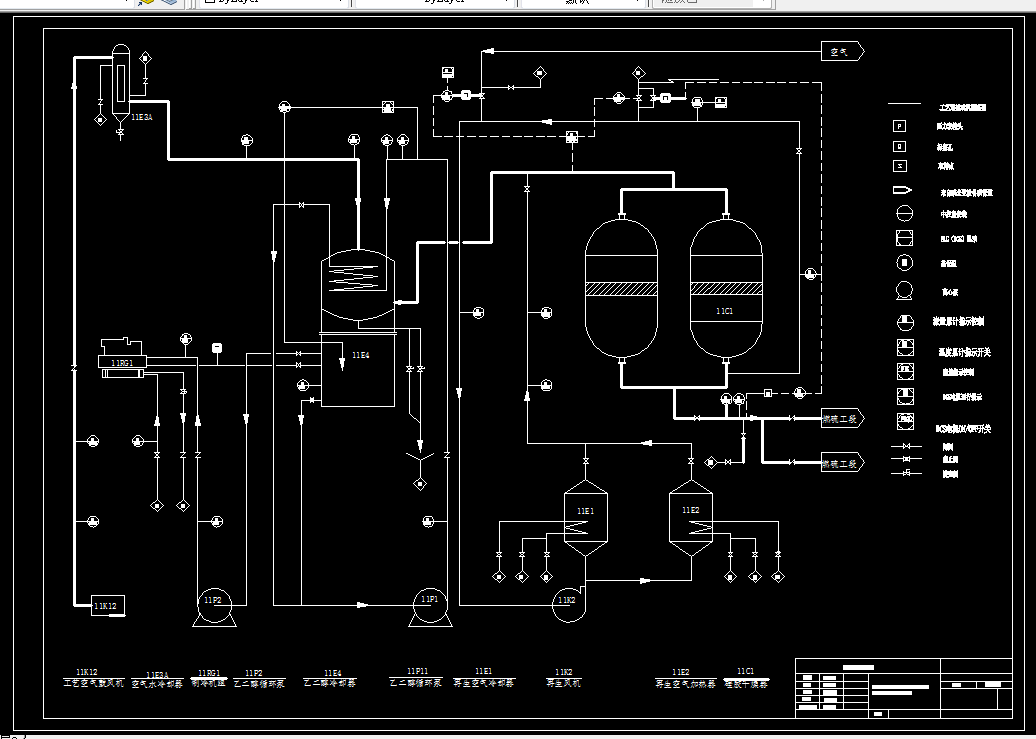Click the legend plain circle instrument symbol

click(905, 214)
